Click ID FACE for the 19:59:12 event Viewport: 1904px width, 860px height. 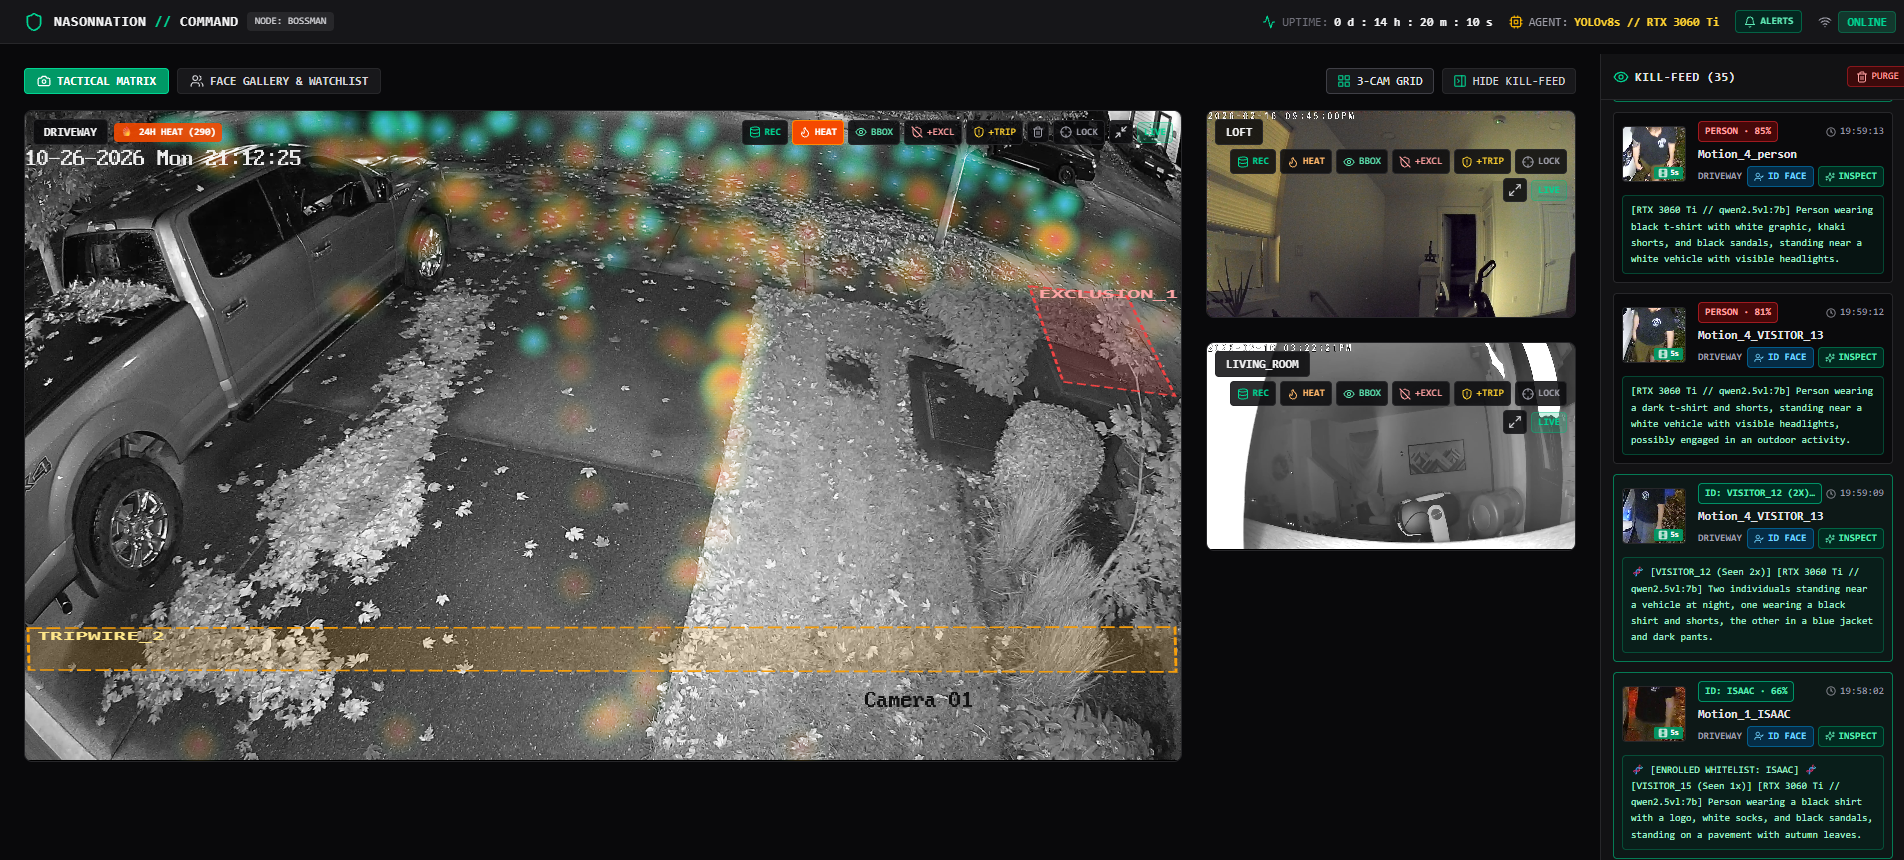pos(1780,357)
